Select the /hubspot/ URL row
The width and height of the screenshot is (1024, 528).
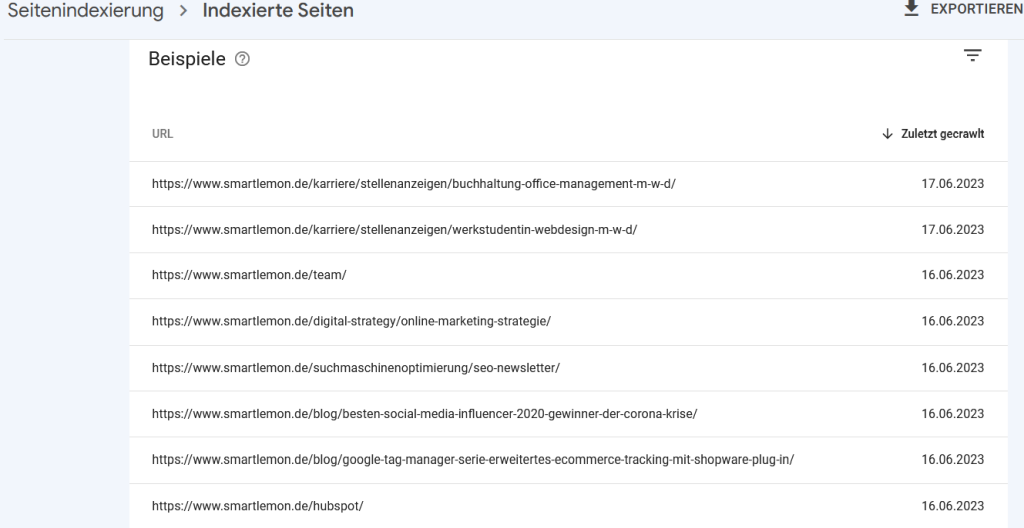coord(568,506)
